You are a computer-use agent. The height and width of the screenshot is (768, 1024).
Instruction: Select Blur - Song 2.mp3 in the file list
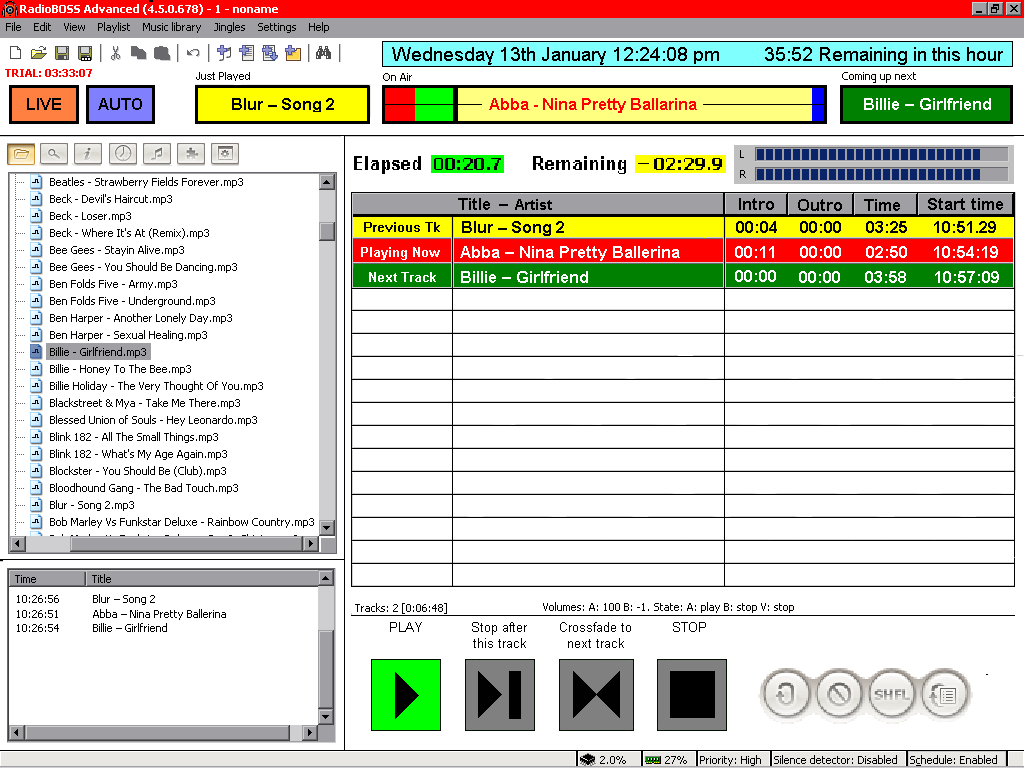[91, 505]
